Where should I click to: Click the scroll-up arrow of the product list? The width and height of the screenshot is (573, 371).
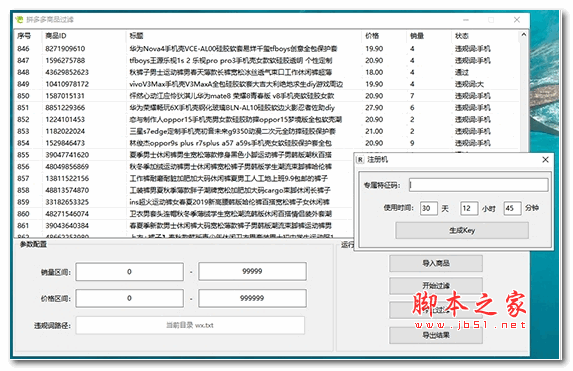click(523, 35)
